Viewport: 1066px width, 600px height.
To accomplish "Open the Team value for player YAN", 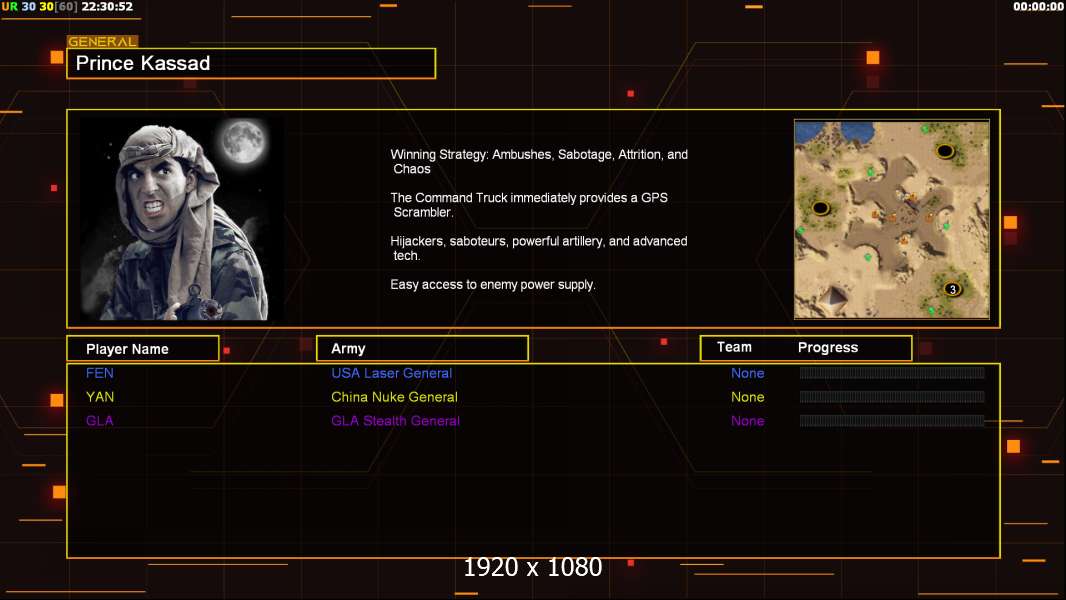I will (747, 397).
